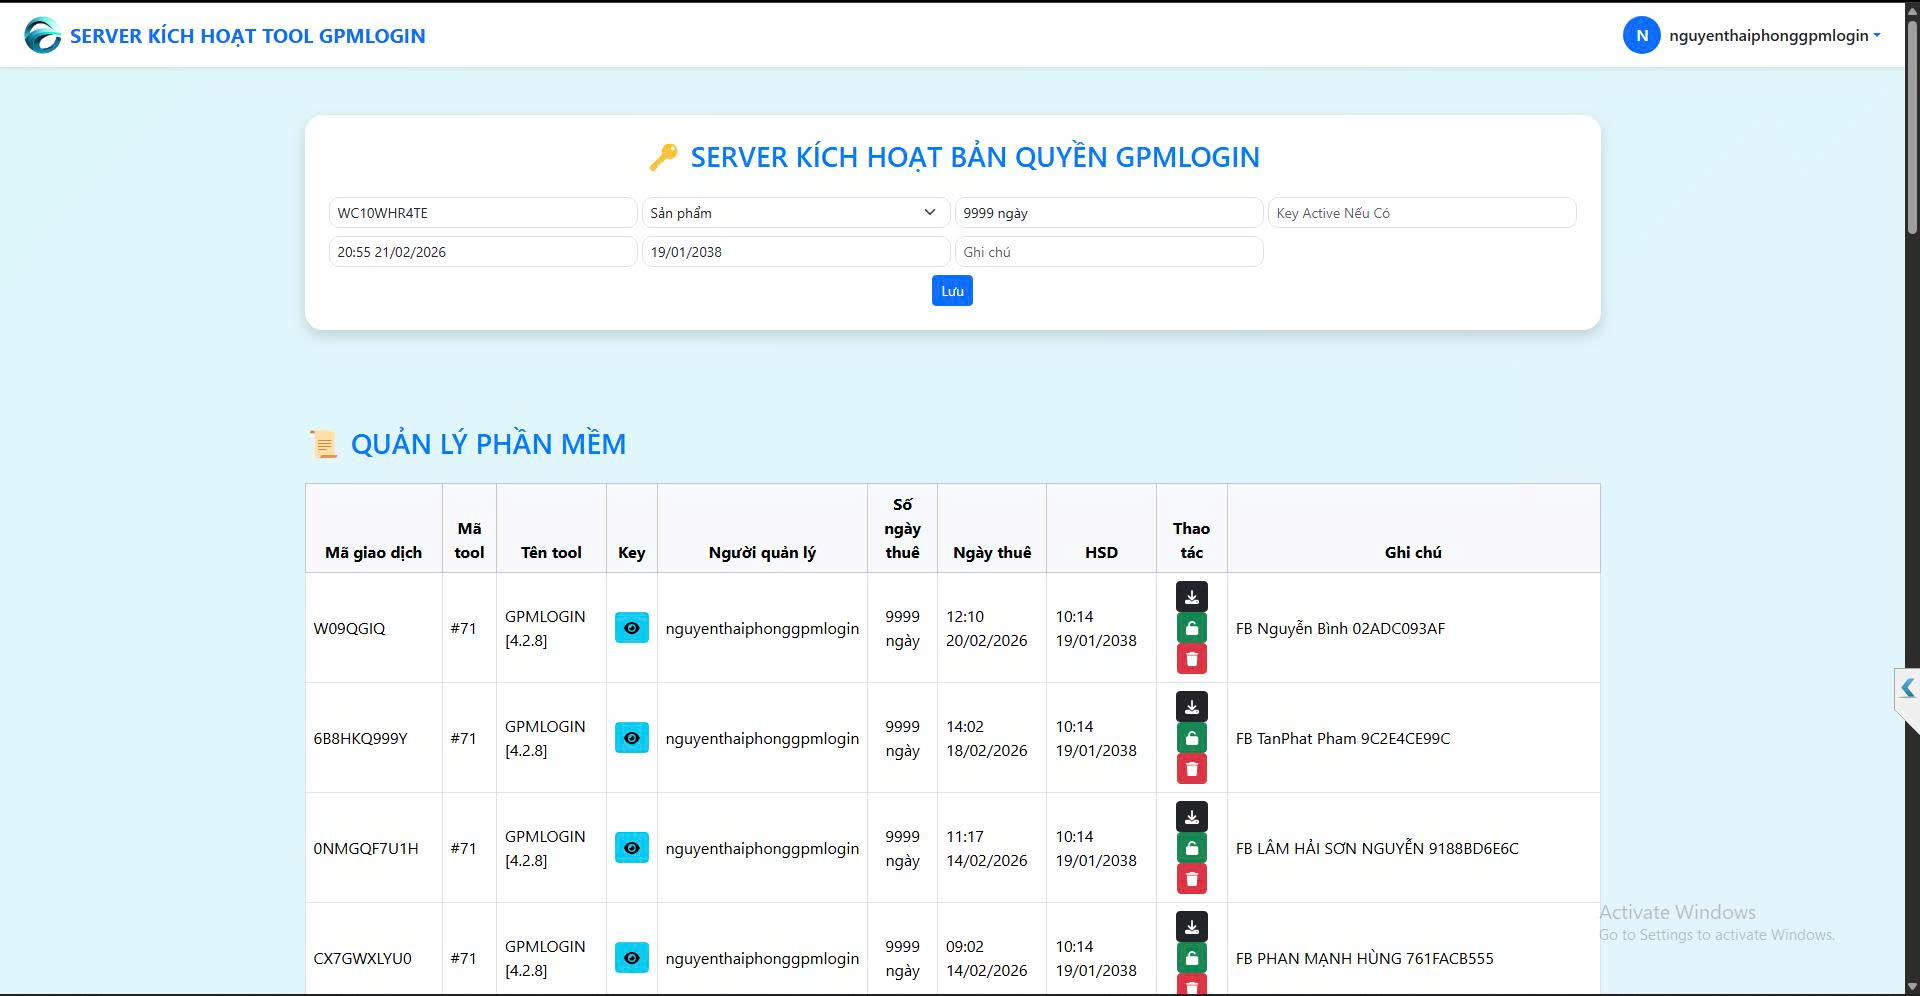This screenshot has height=996, width=1920.
Task: Click the 9999 ngày rental days field
Action: tap(1108, 213)
